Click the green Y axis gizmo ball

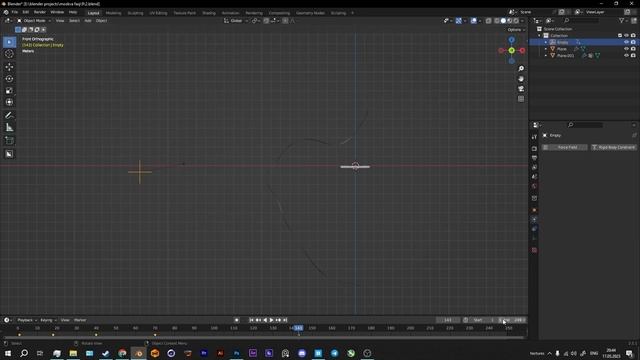point(511,51)
